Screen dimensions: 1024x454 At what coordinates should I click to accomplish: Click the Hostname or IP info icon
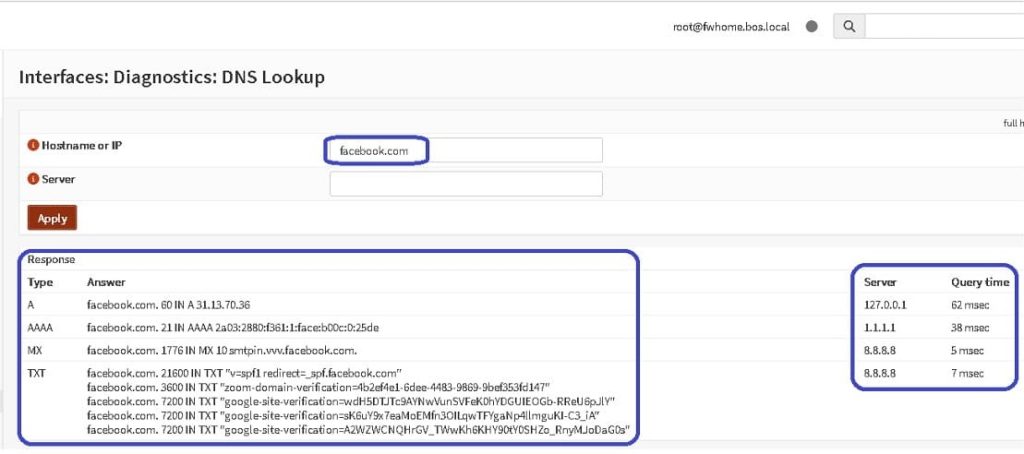point(33,146)
